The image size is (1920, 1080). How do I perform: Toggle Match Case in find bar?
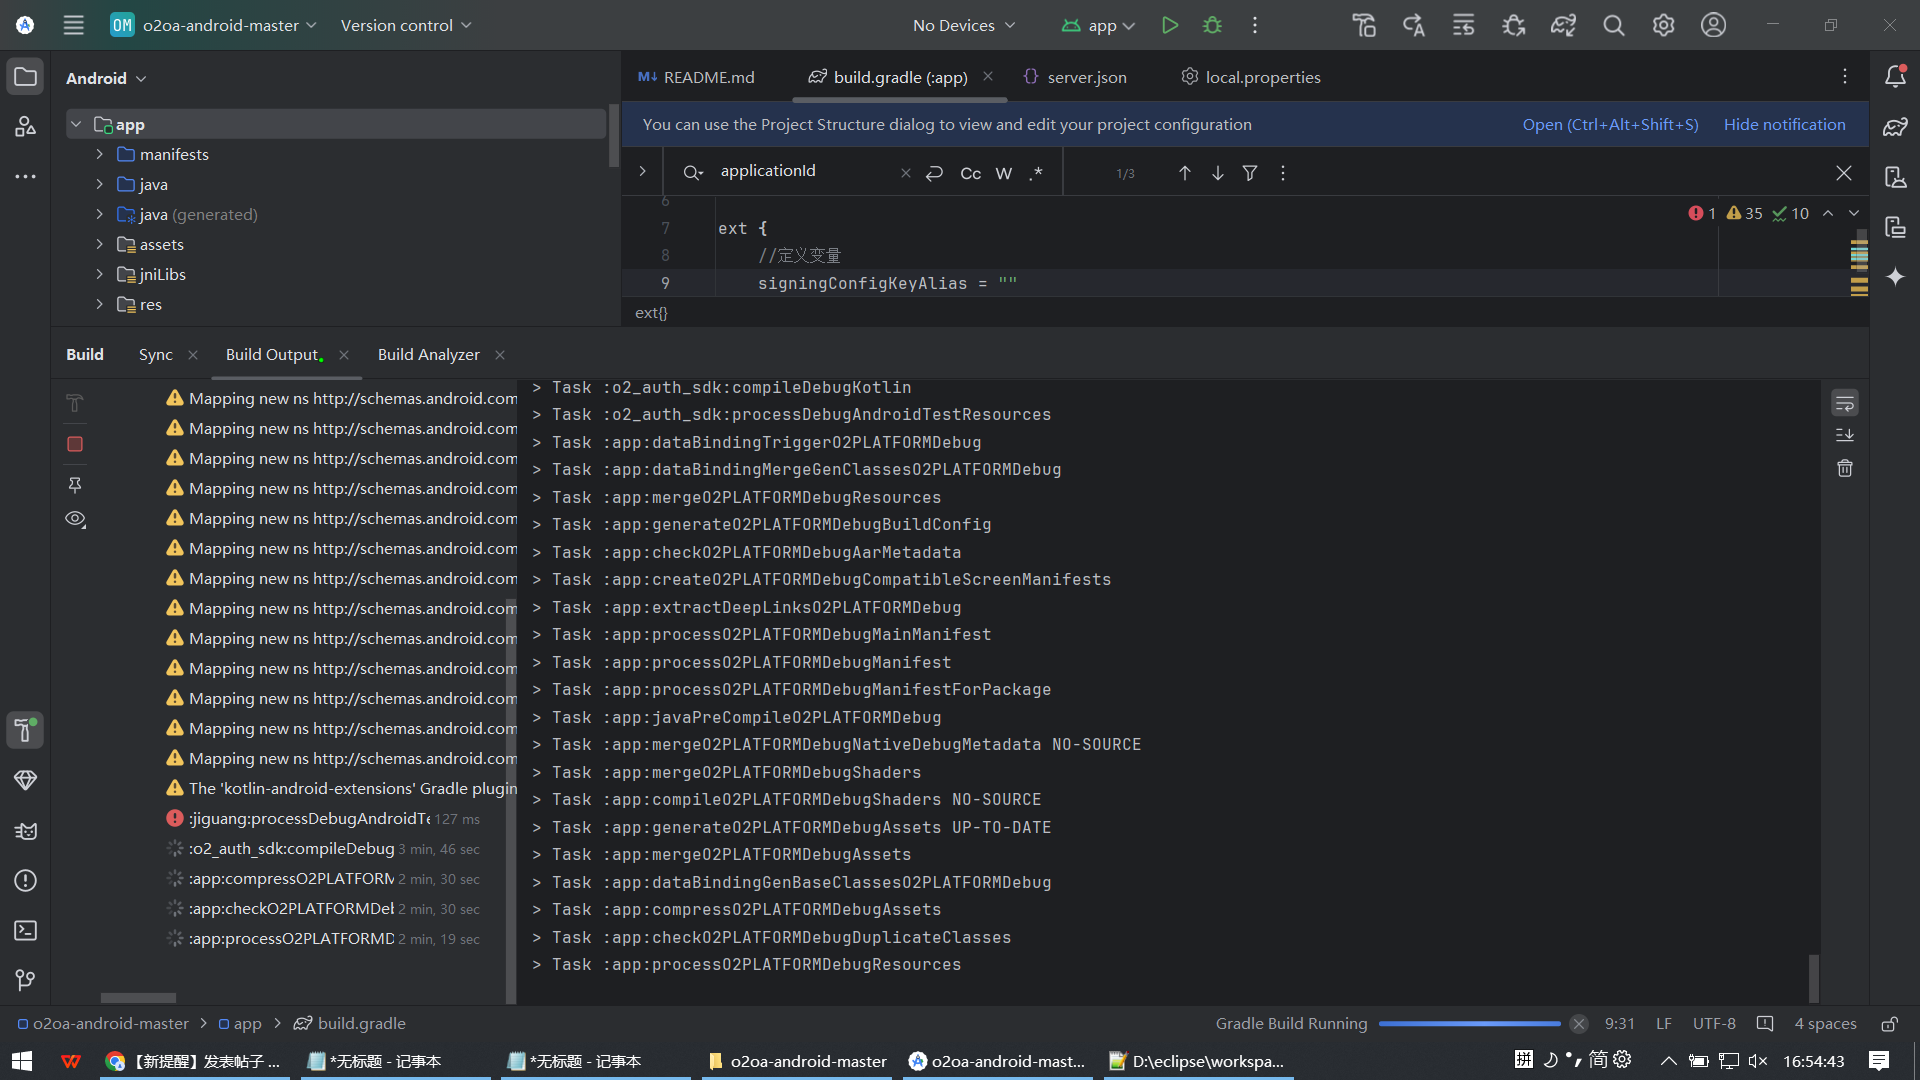pyautogui.click(x=970, y=173)
